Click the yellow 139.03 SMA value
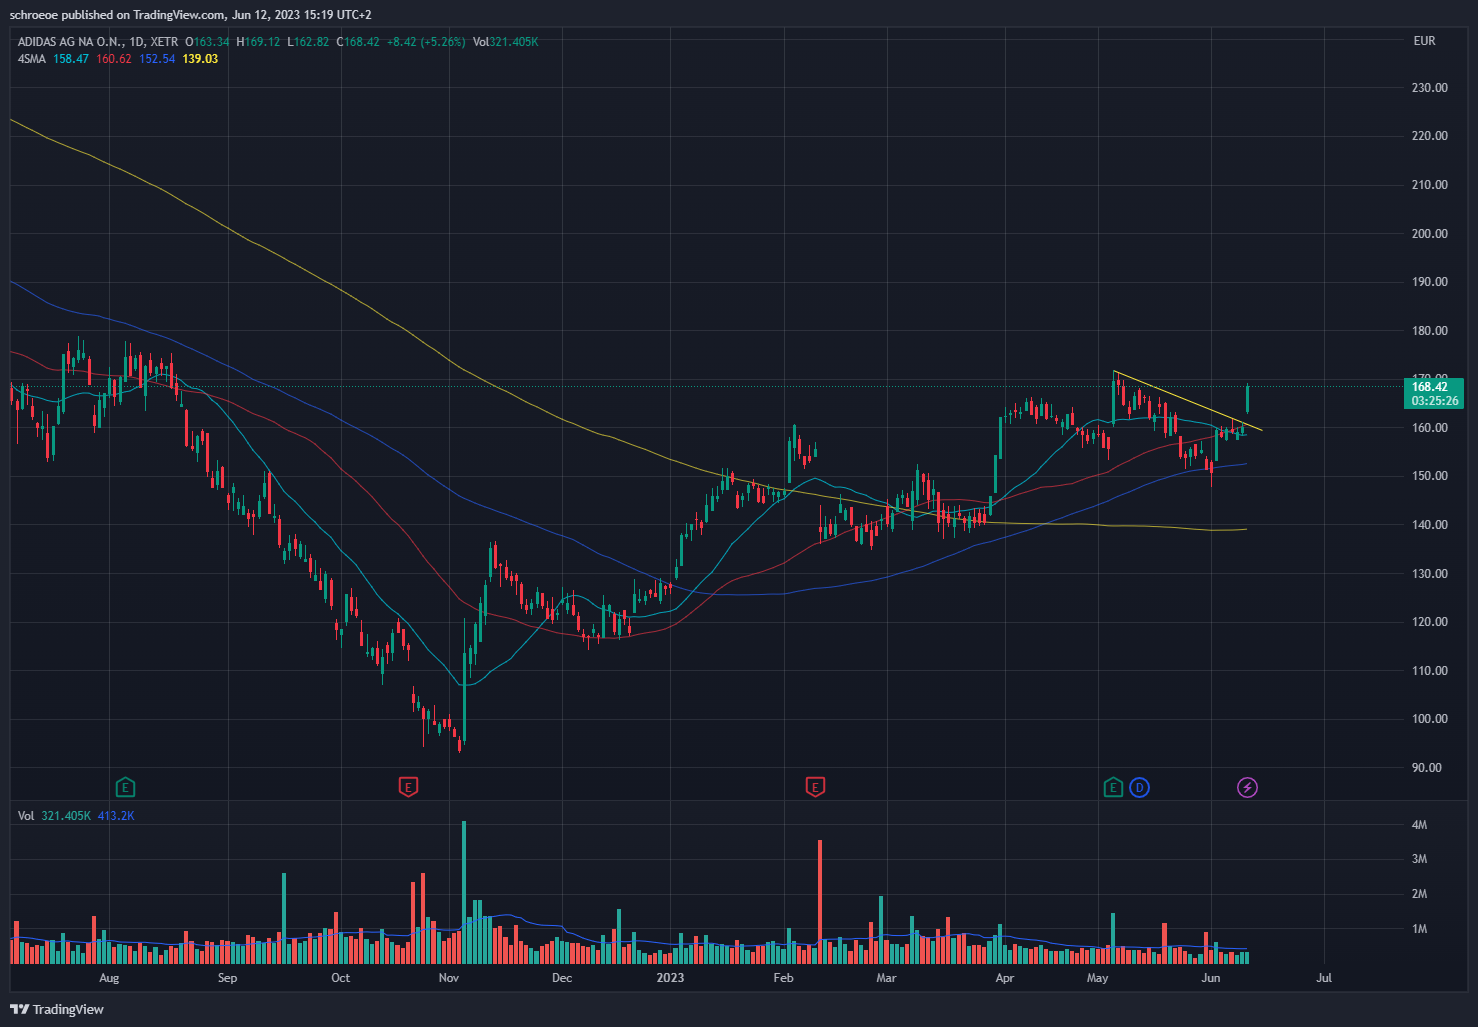This screenshot has width=1478, height=1027. [200, 59]
